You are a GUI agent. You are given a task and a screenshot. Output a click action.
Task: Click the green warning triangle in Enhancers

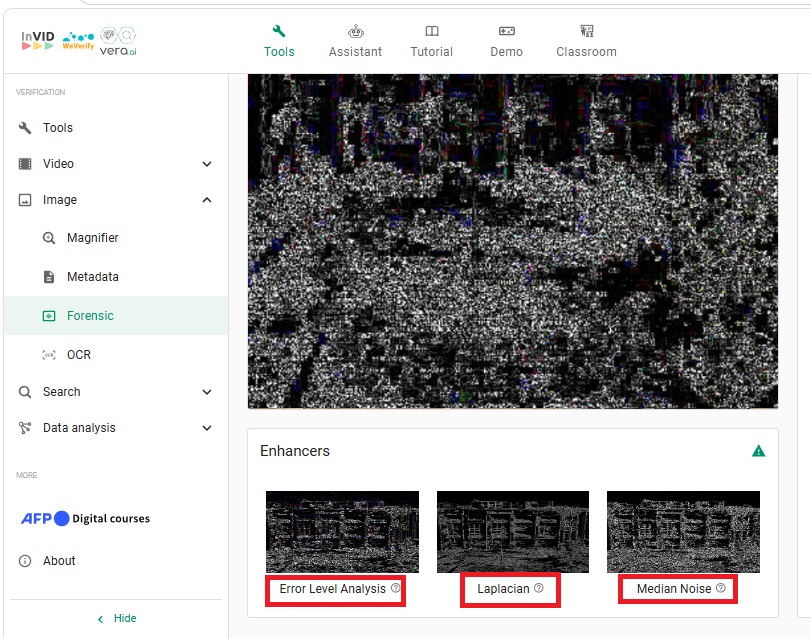click(758, 451)
